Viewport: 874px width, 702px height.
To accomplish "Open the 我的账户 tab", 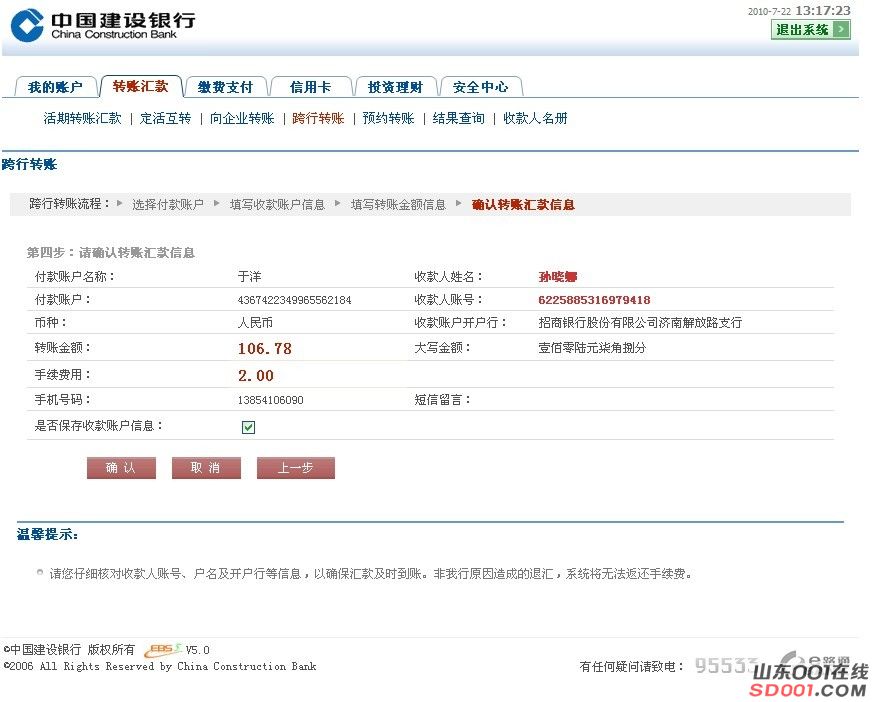I will tap(55, 87).
